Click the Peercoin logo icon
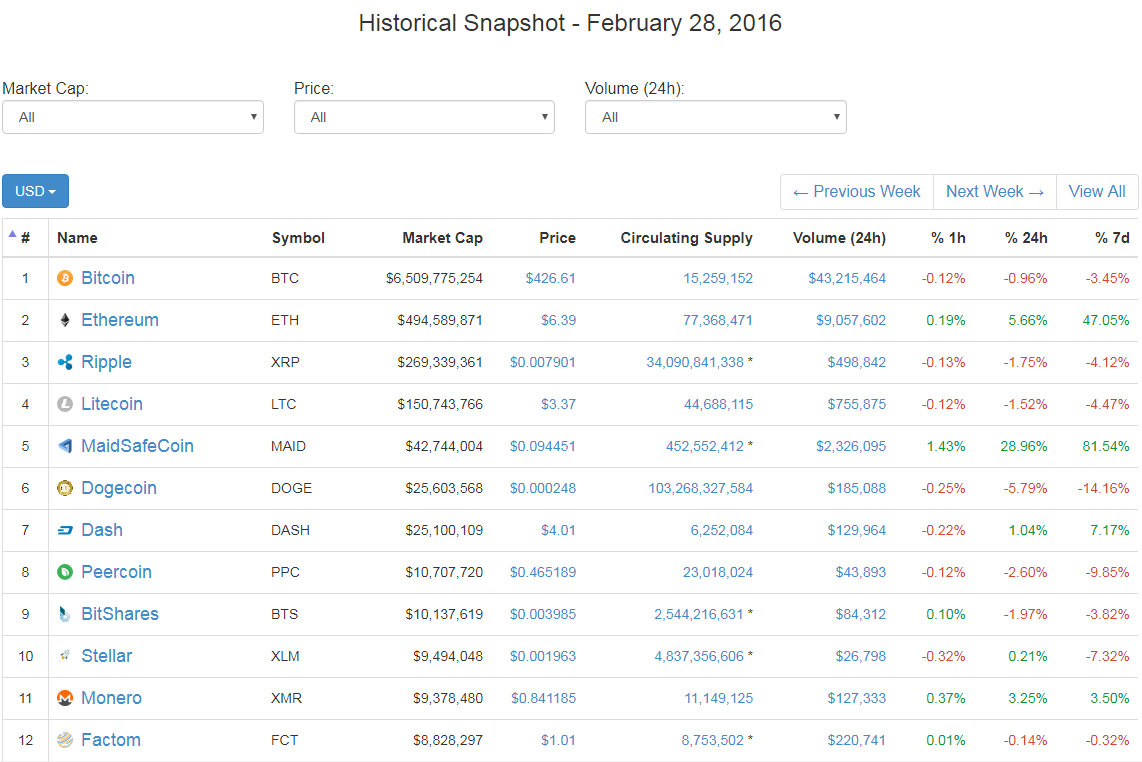The image size is (1142, 762). (x=65, y=573)
